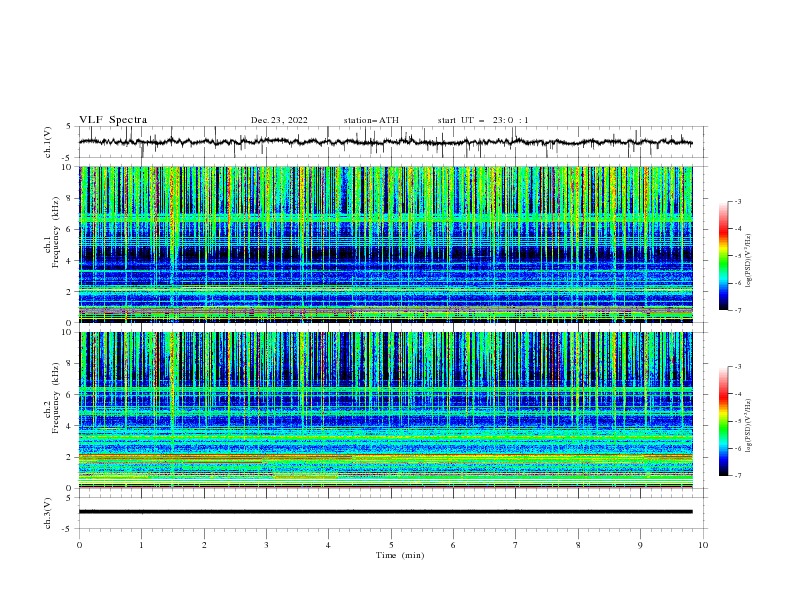The width and height of the screenshot is (792, 612).
Task: Click the "ch.1(V)" waveform axis label
Action: (x=48, y=142)
